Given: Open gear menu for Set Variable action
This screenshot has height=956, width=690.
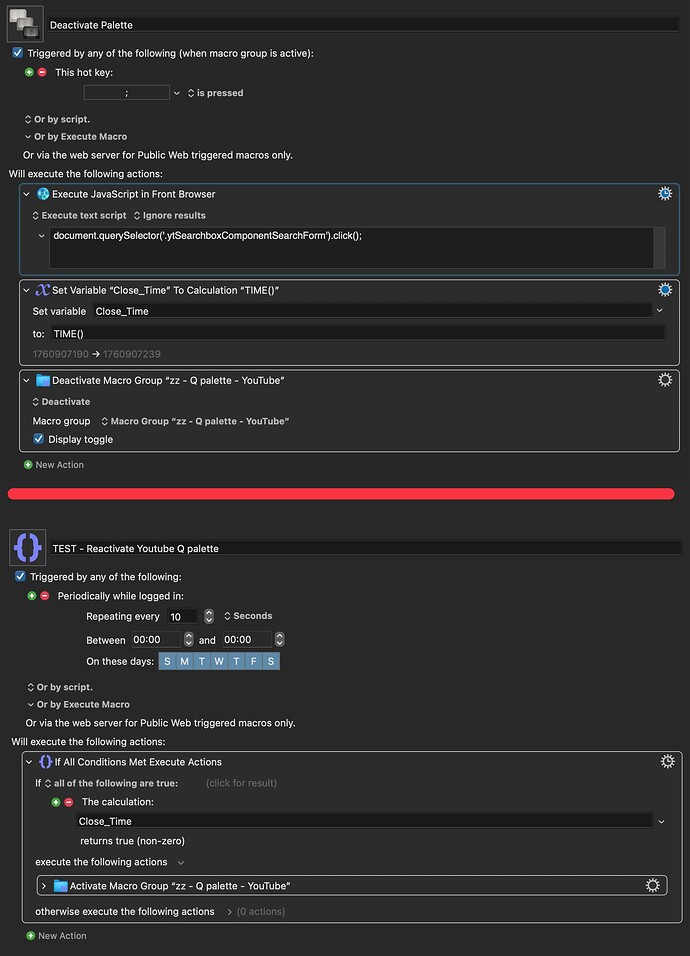Looking at the screenshot, I should click(x=665, y=290).
